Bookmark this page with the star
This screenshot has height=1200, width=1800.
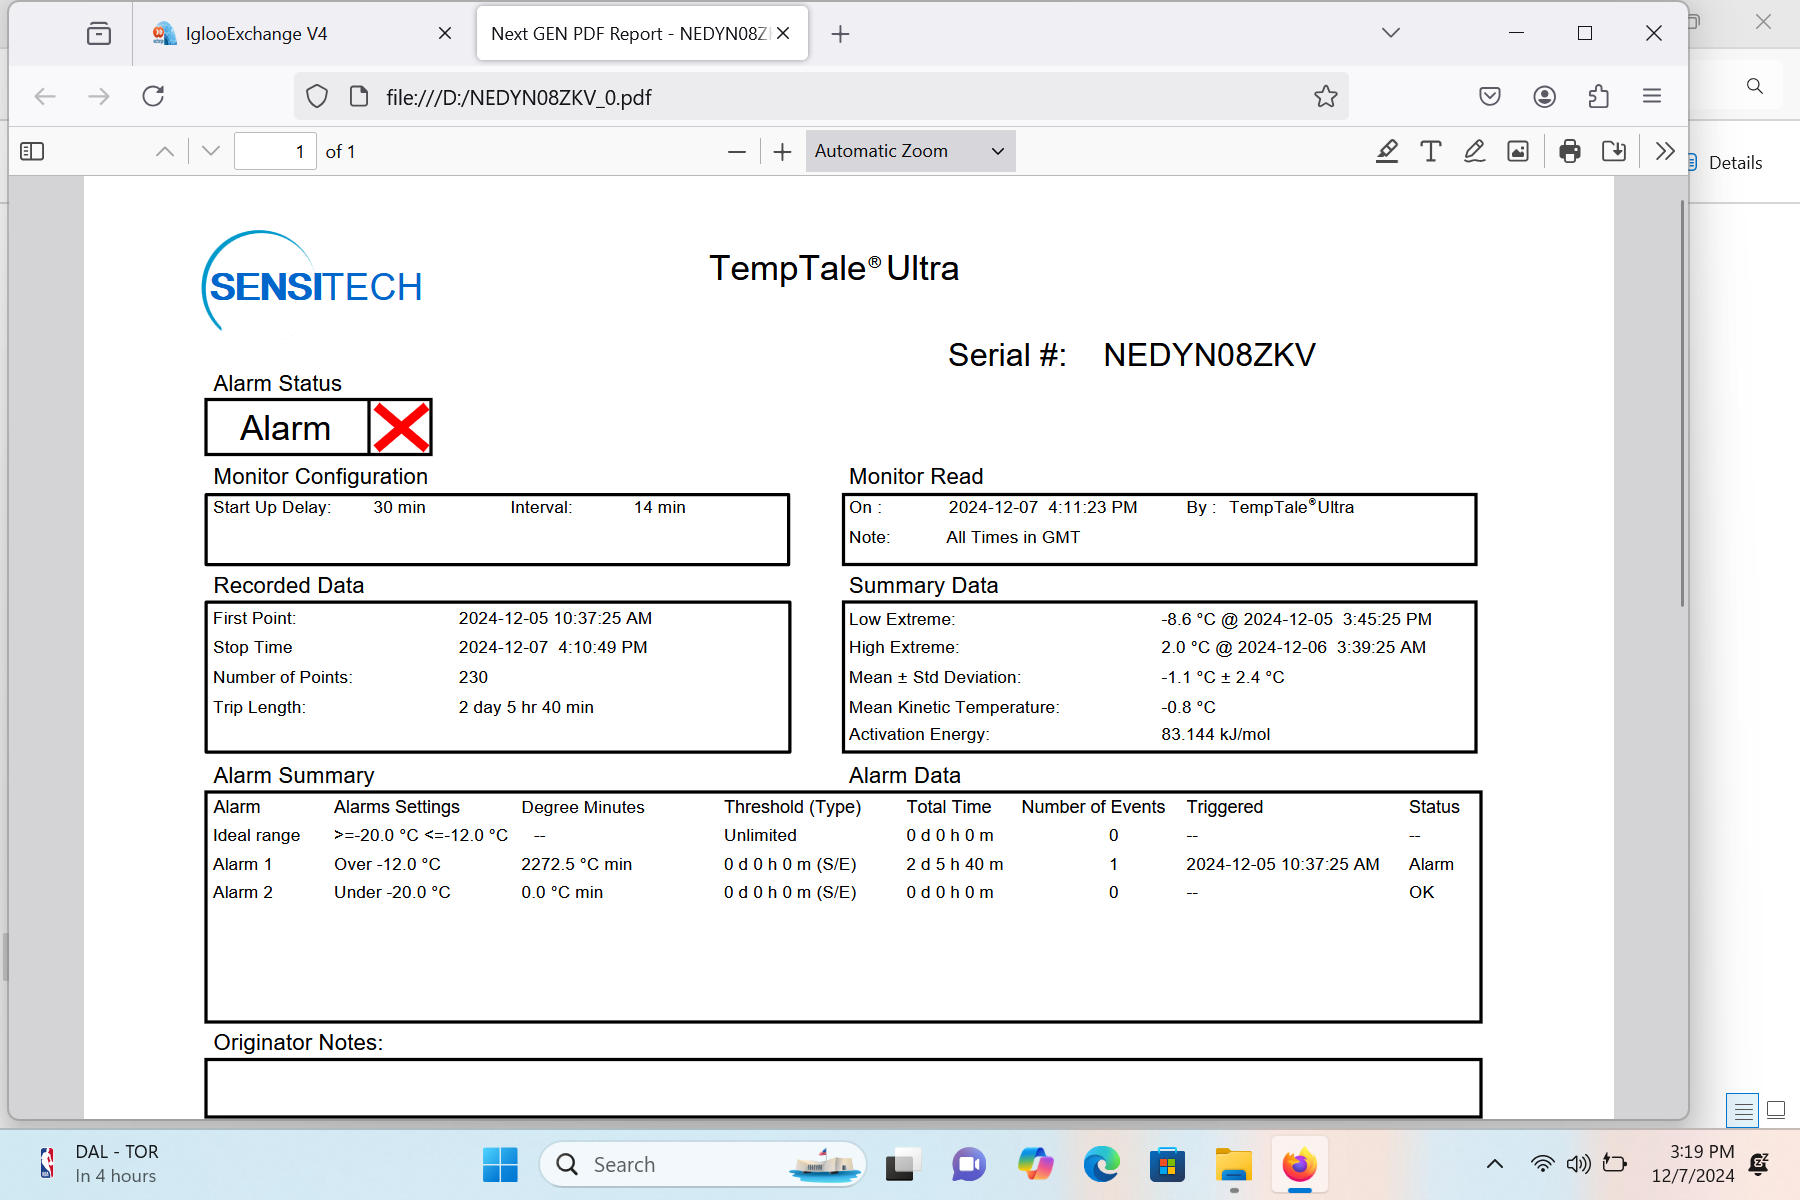[x=1326, y=96]
